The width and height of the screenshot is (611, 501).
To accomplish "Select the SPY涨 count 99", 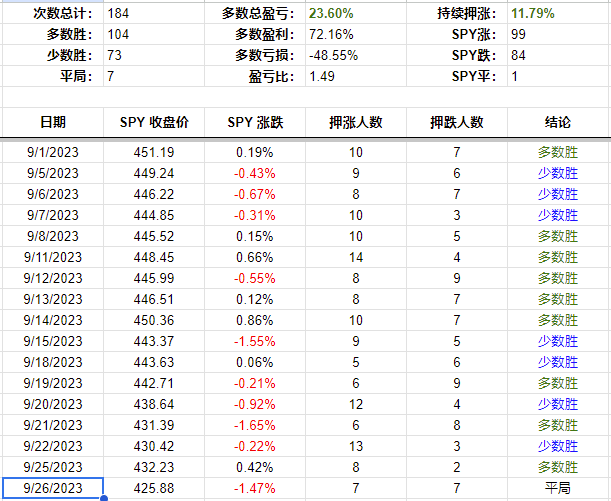I will (x=518, y=35).
